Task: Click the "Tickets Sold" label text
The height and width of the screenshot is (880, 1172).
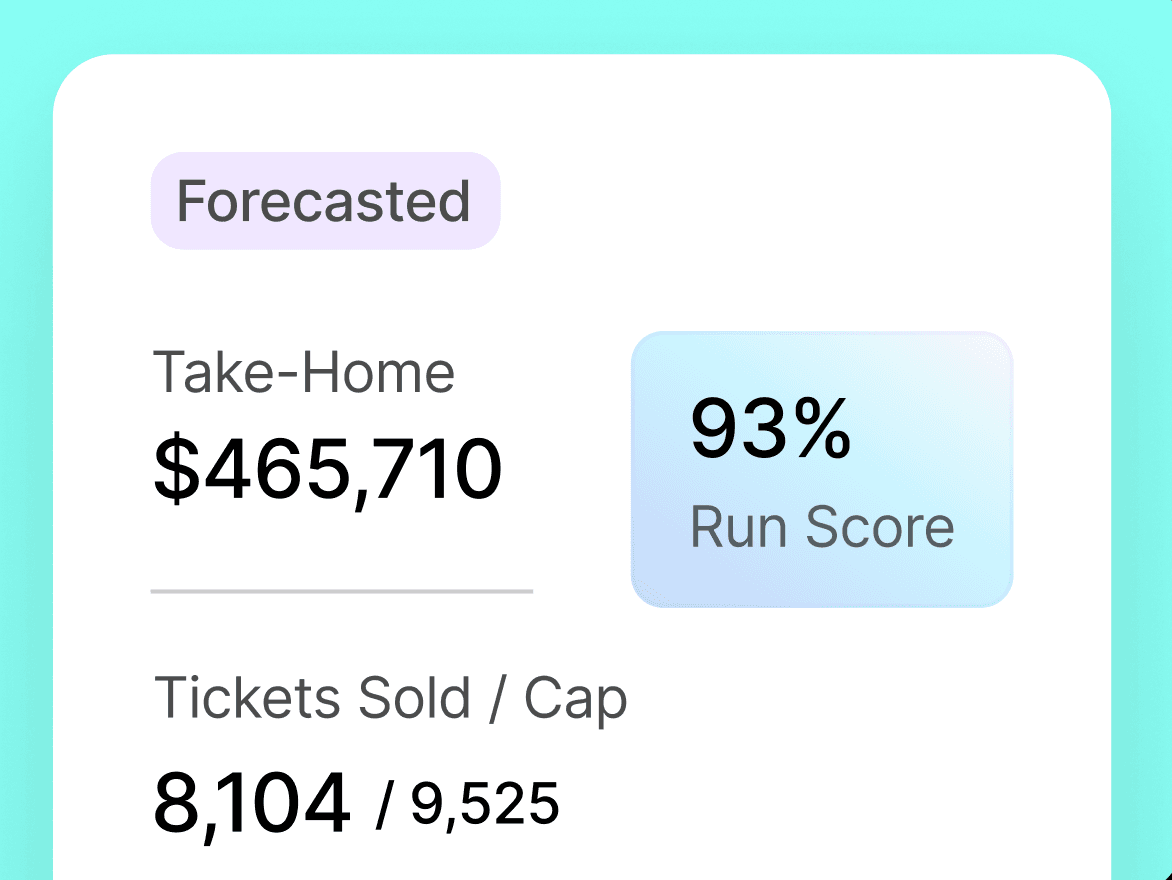Action: 312,697
